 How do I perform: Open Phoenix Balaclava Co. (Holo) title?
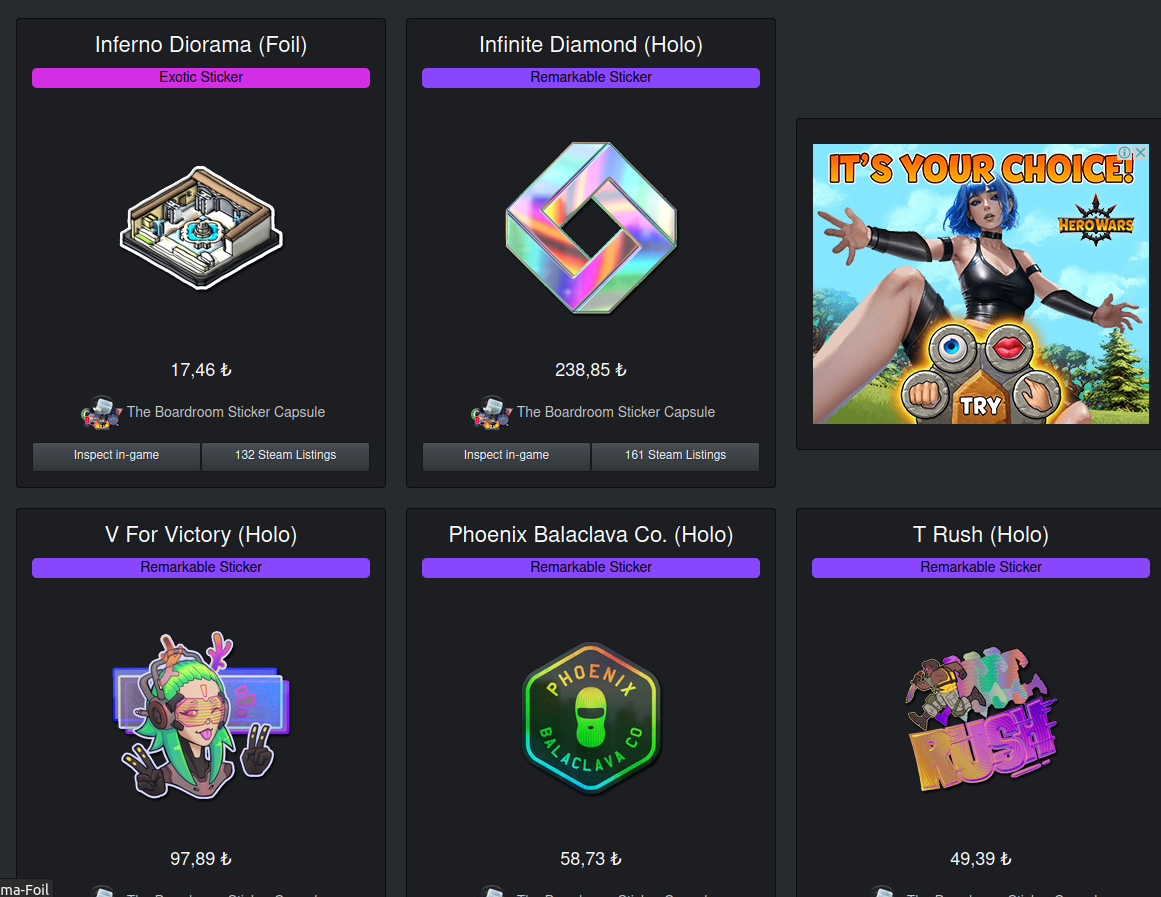coord(591,534)
